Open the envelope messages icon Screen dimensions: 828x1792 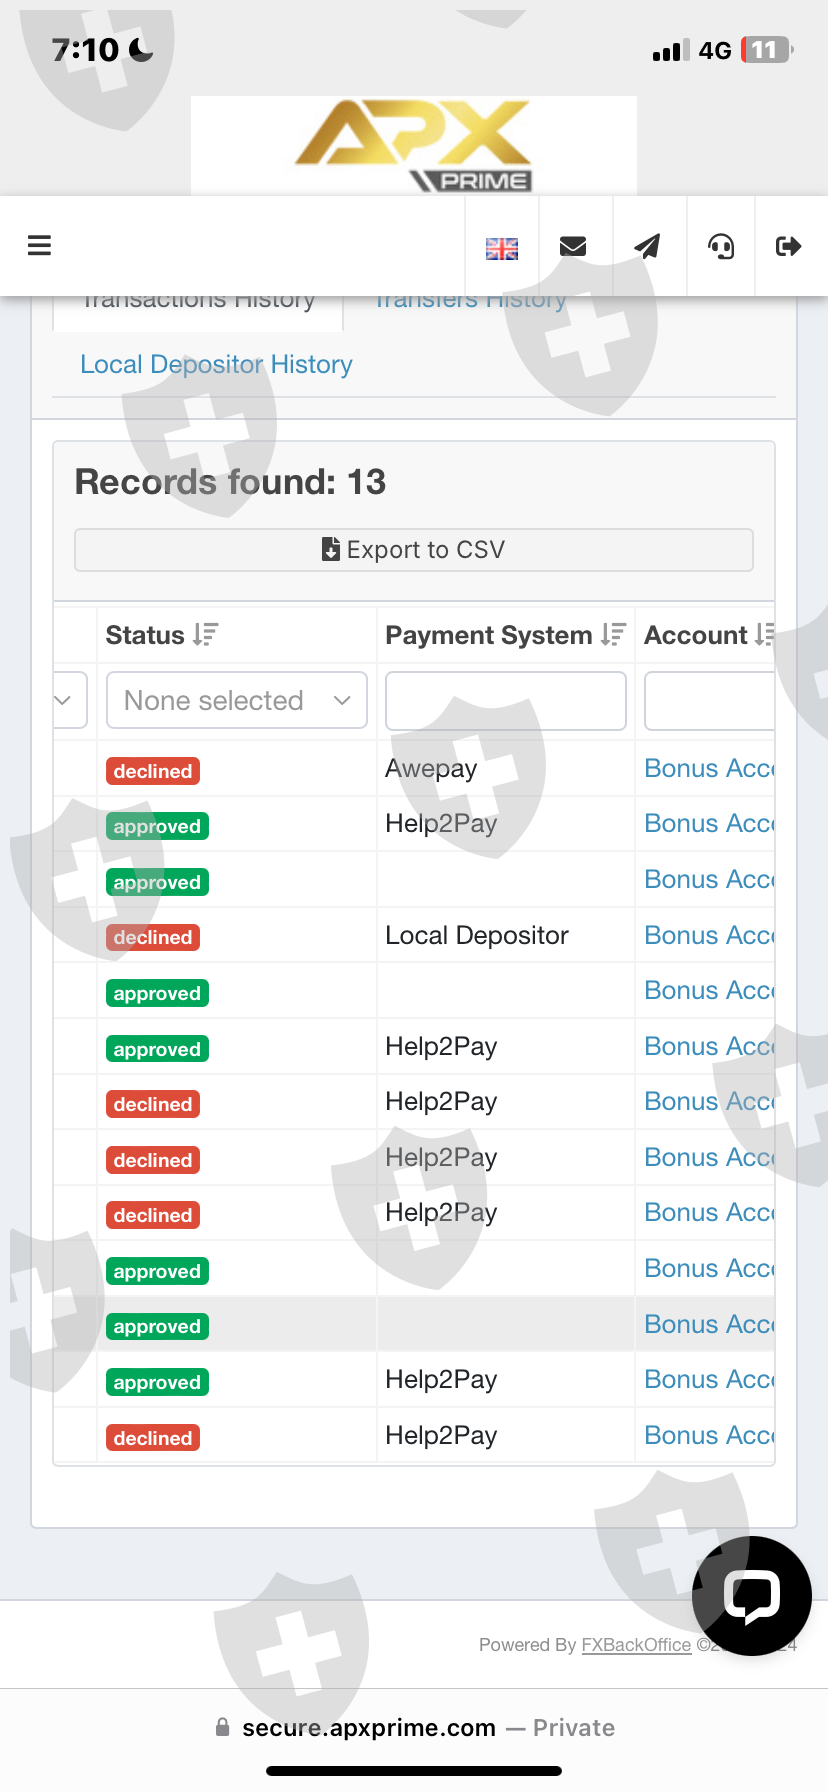tap(573, 247)
